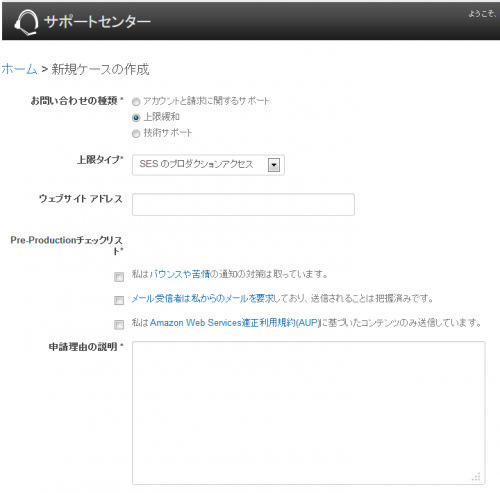500x493 pixels.
Task: Click the 新規ケースの作成 breadcrumb text
Action: tap(100, 69)
